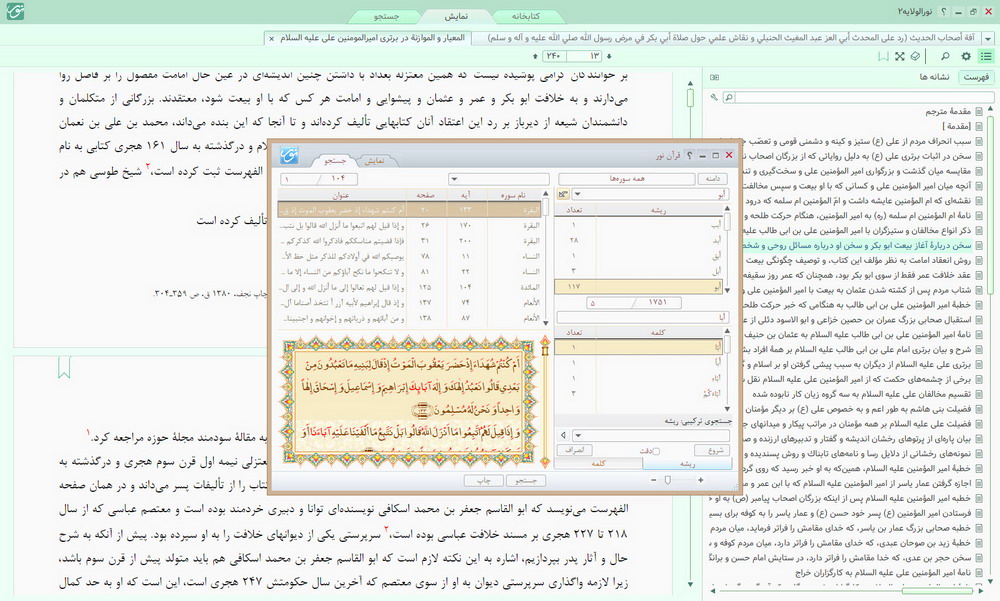Open dropdown of combined root search field
The width and height of the screenshot is (1000, 601).
pyautogui.click(x=577, y=435)
